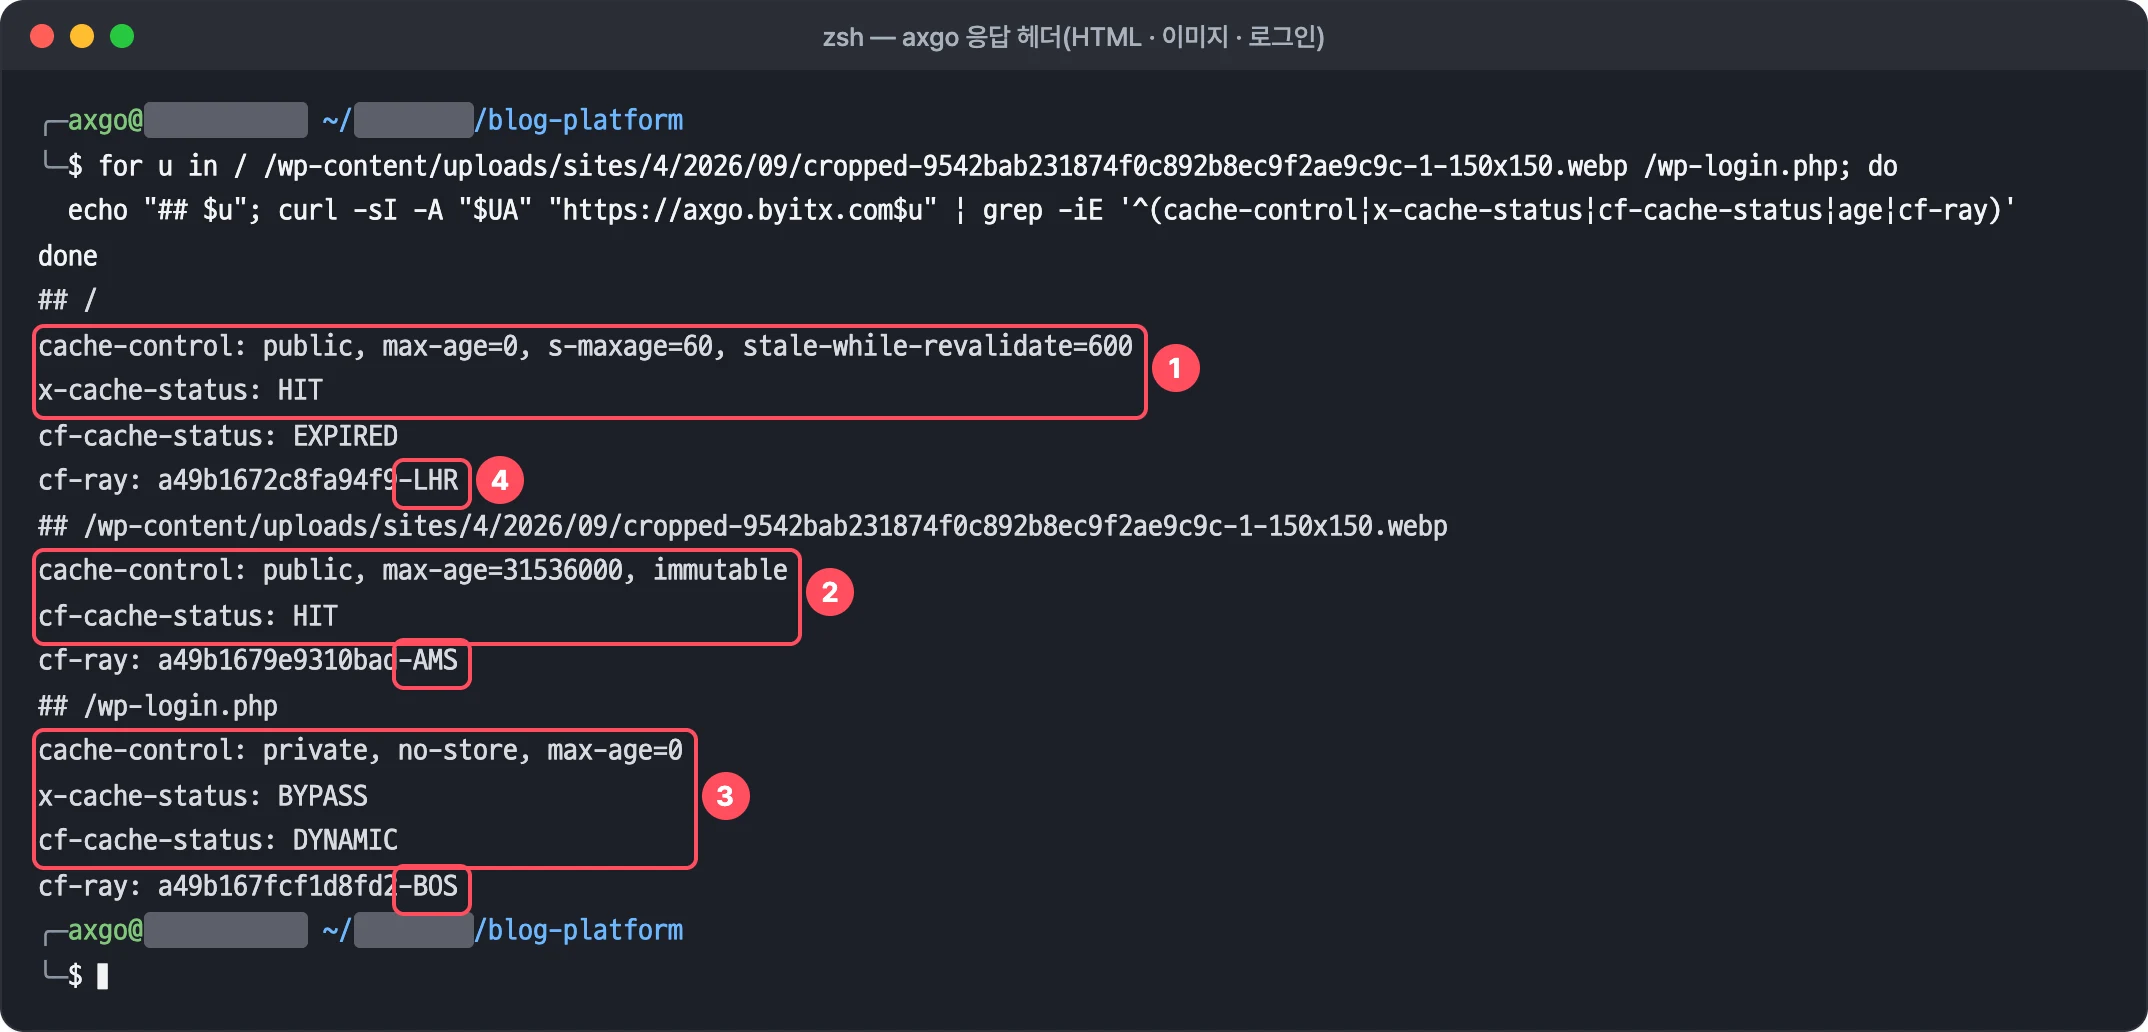The image size is (2148, 1032).
Task: Click the 'cache-control: private, no-store' line
Action: click(x=360, y=750)
